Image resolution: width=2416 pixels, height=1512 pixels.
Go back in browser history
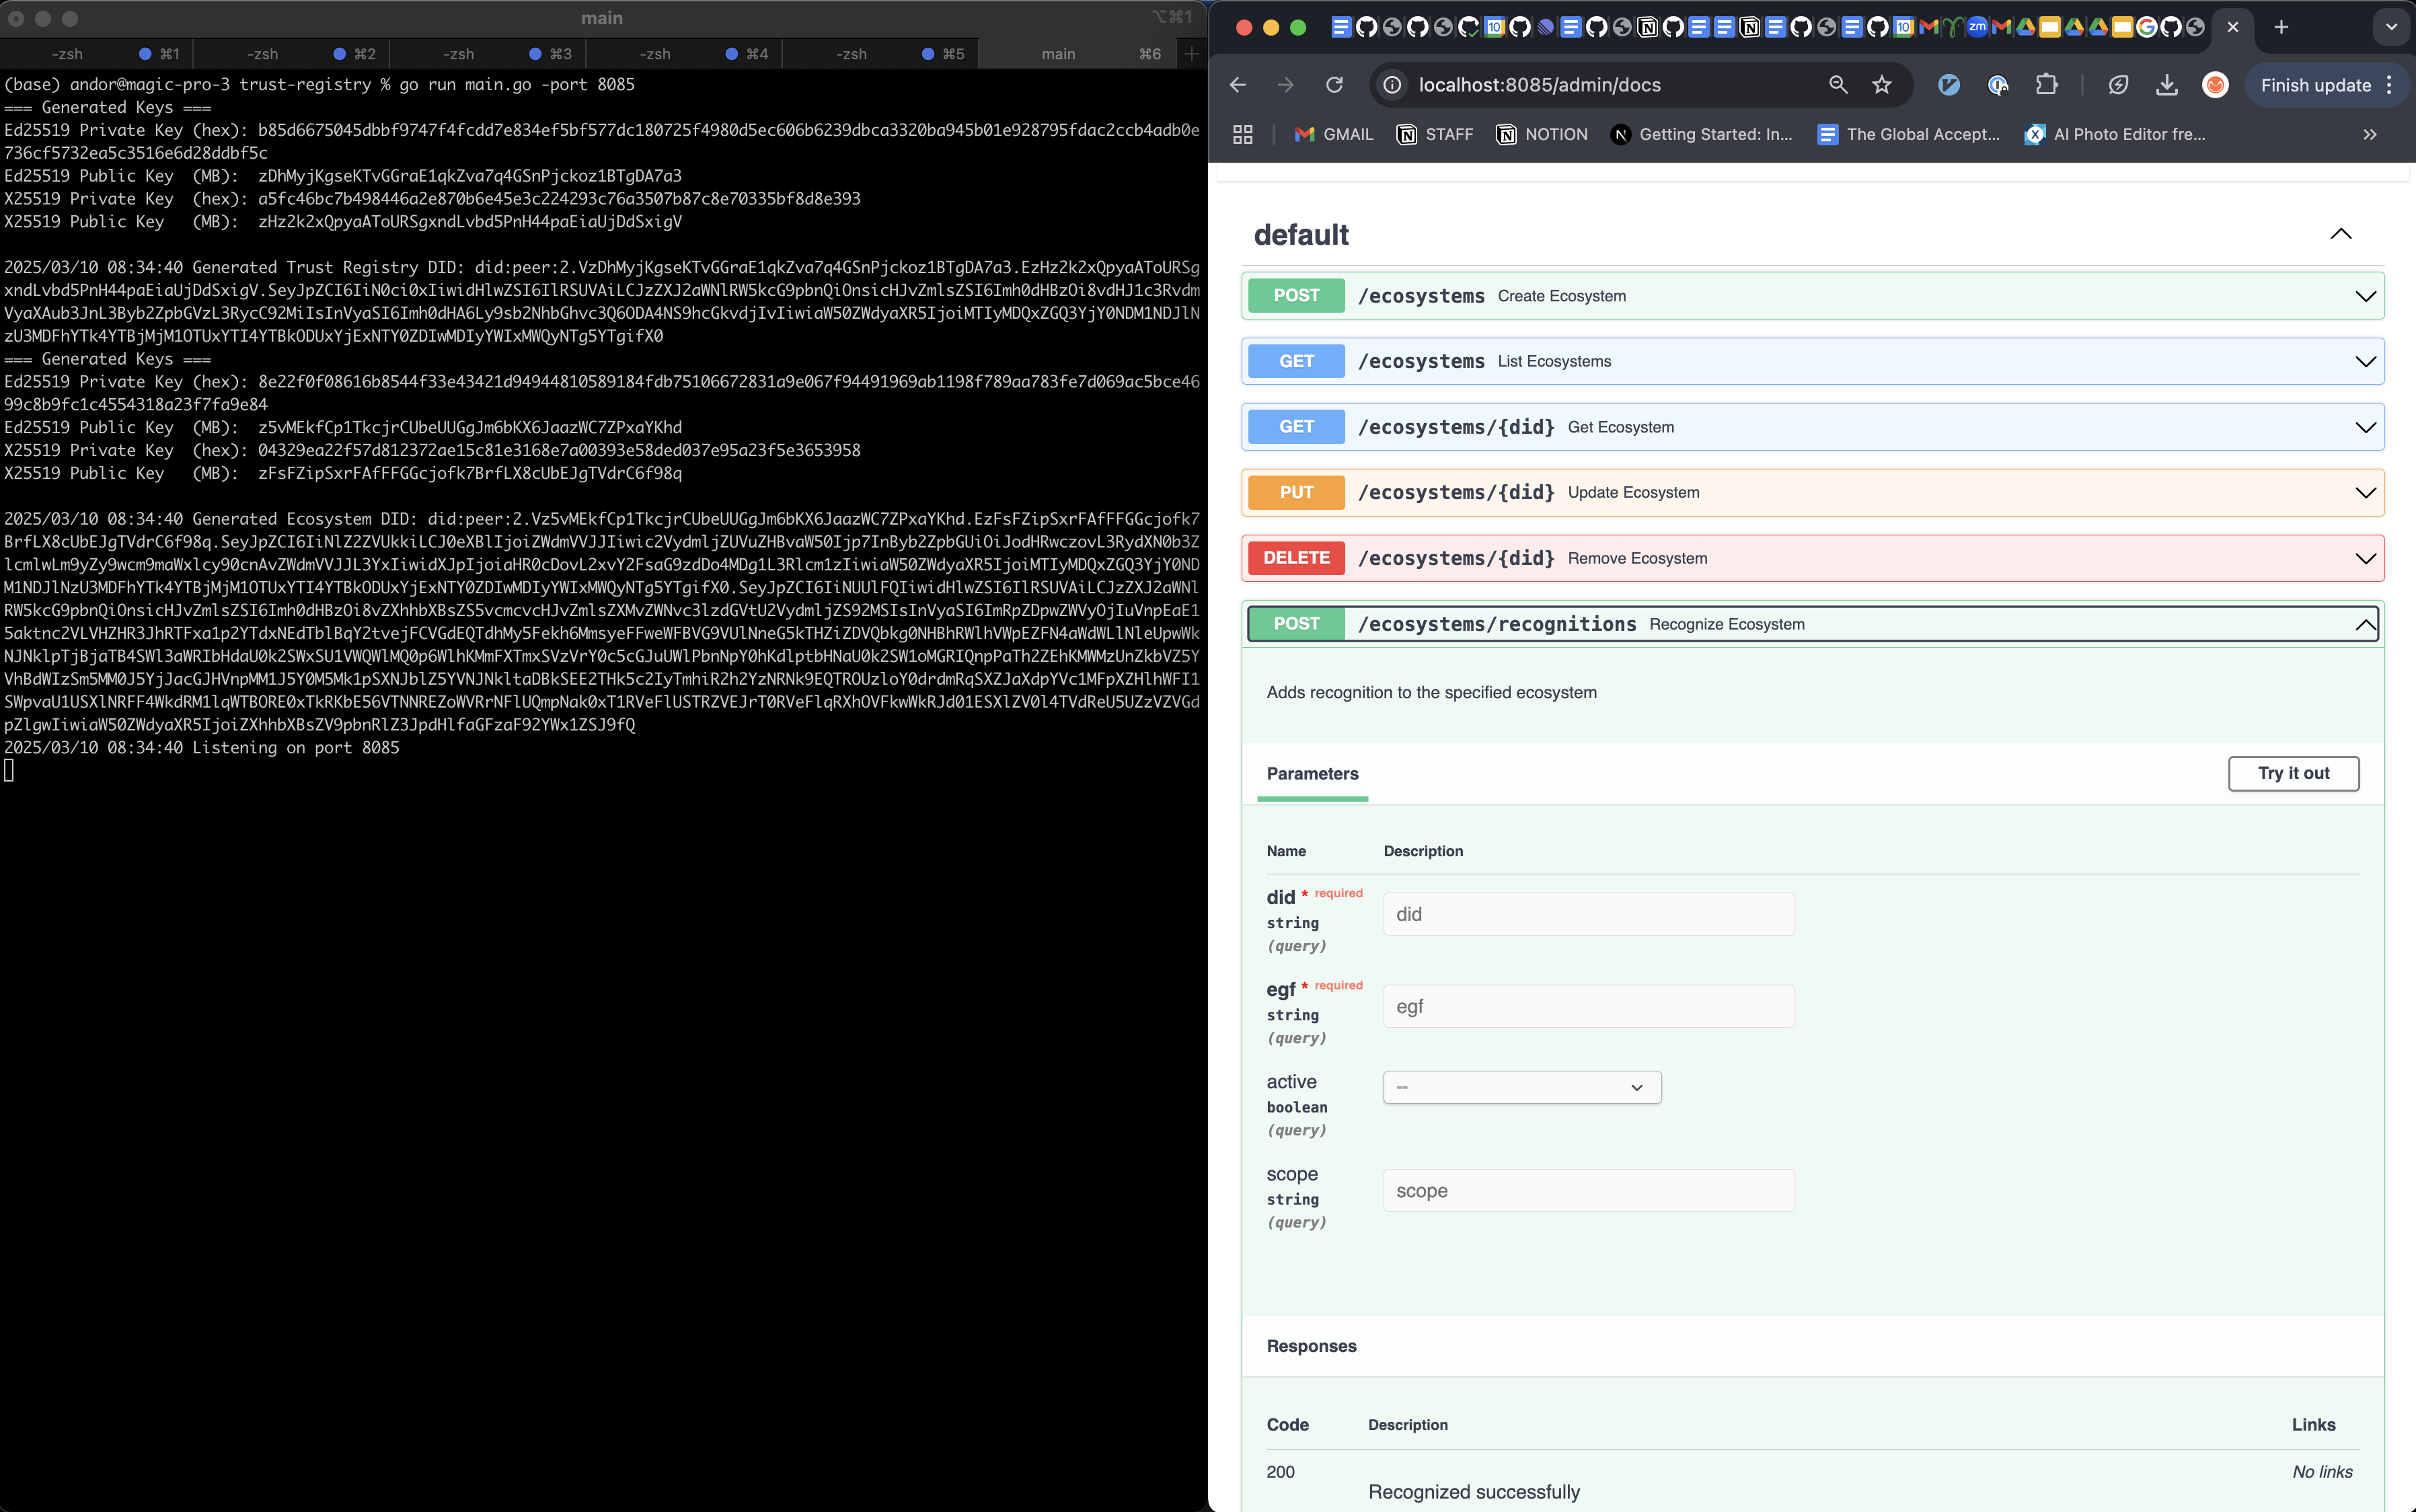(1238, 85)
